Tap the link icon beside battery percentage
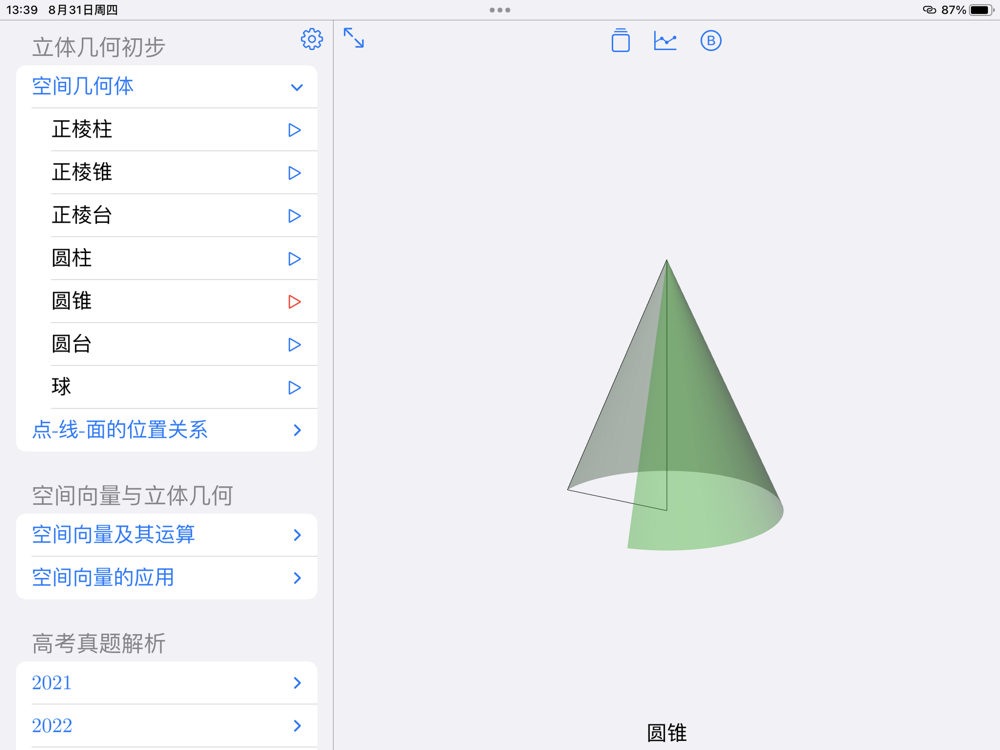Viewport: 1000px width, 750px height. [x=929, y=10]
